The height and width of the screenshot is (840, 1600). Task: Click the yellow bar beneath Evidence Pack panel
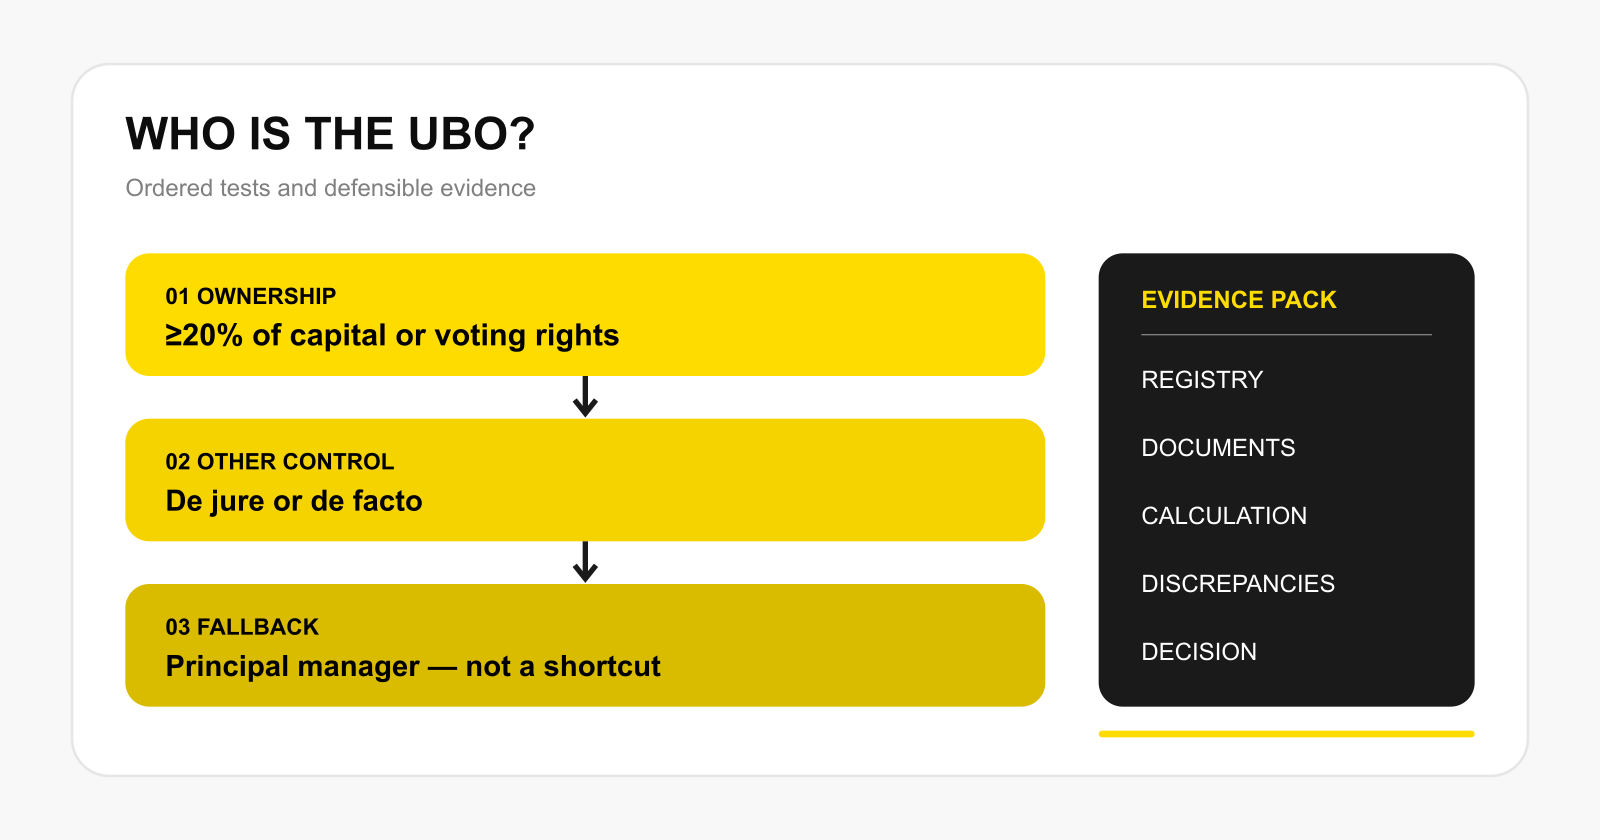[1286, 734]
